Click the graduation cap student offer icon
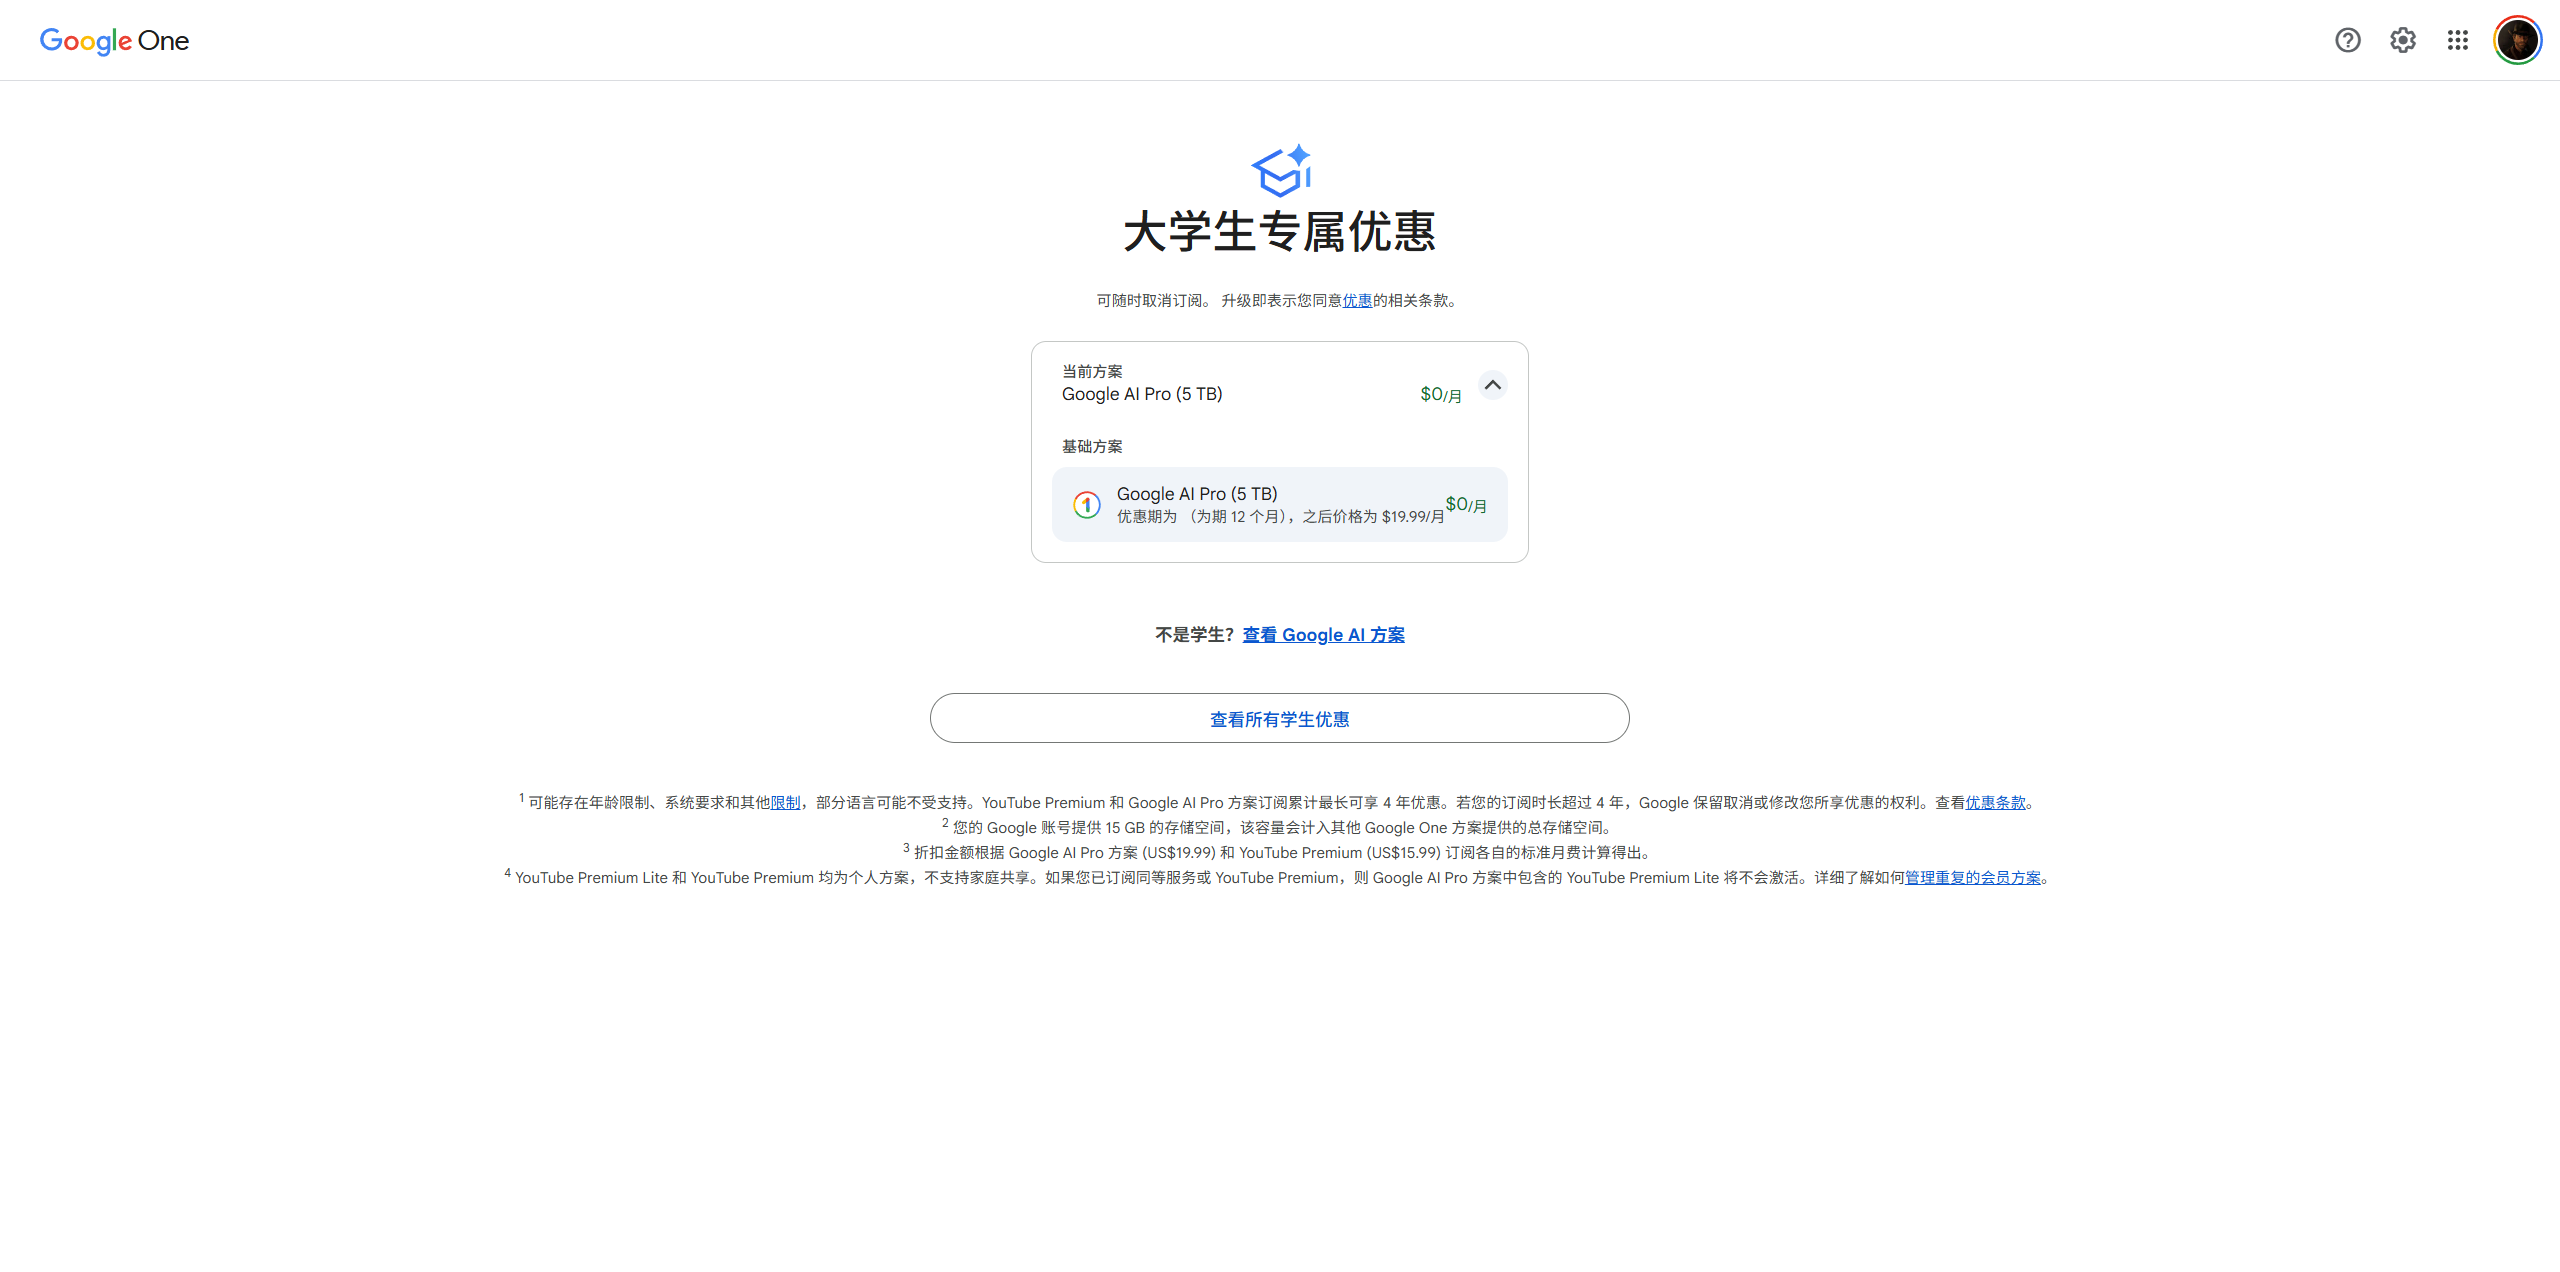The width and height of the screenshot is (2560, 1272). pyautogui.click(x=1281, y=171)
